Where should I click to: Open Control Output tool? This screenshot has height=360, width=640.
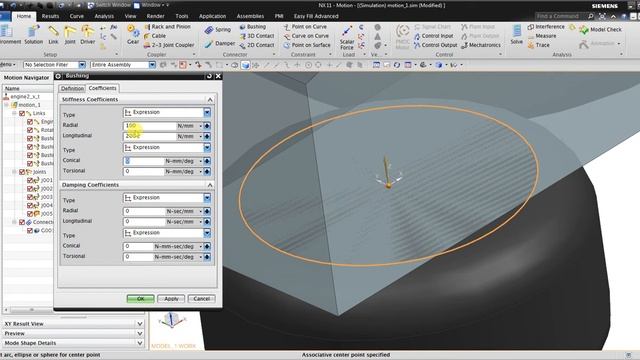436,45
